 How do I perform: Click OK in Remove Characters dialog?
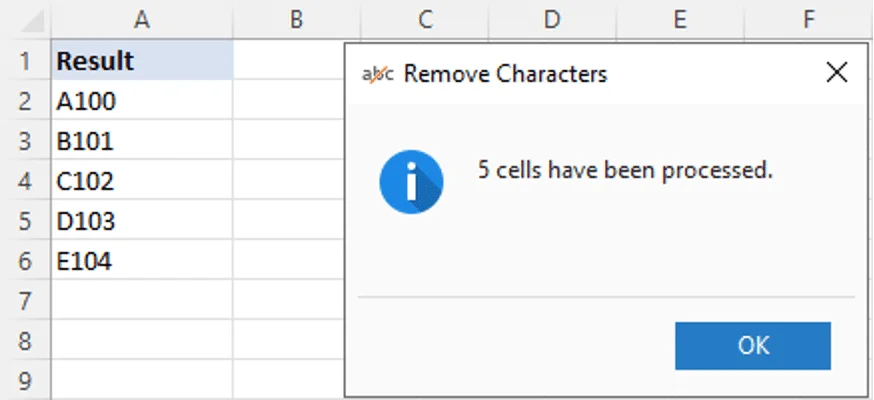[x=752, y=345]
